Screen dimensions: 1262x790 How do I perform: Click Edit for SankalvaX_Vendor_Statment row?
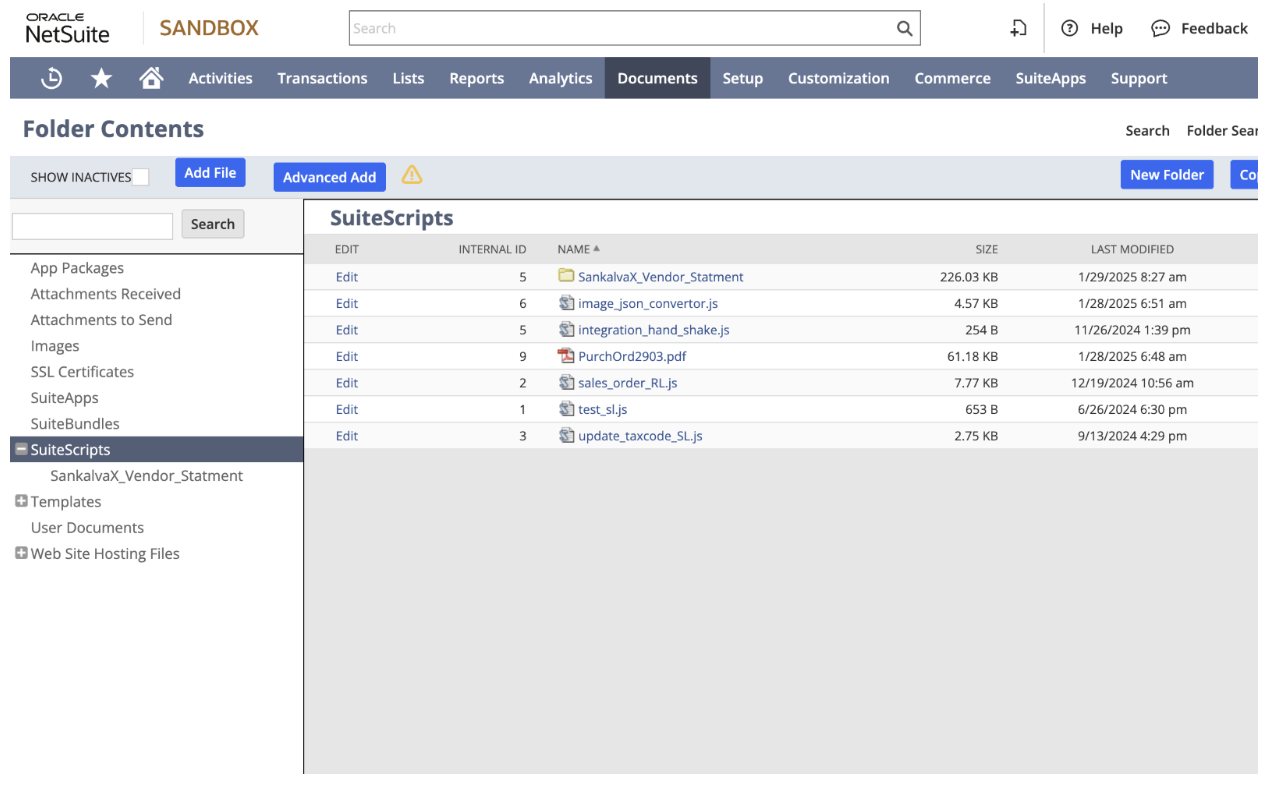pyautogui.click(x=347, y=277)
